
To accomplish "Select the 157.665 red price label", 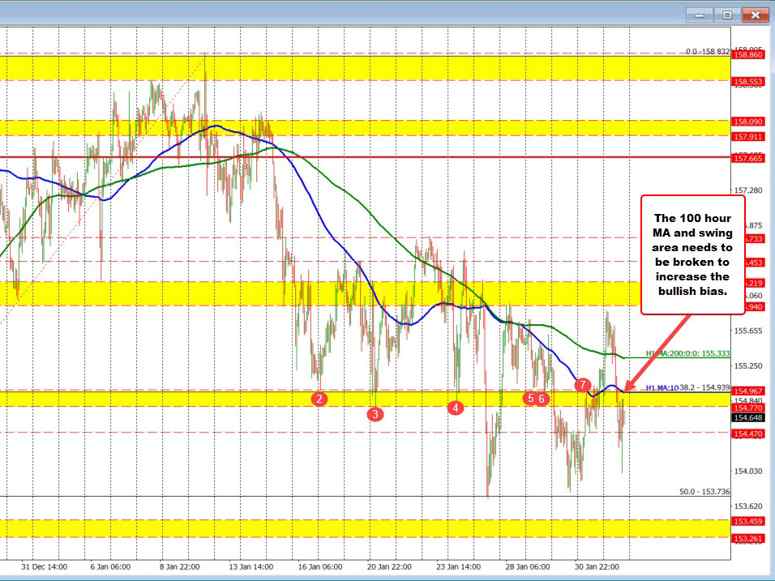I will [x=748, y=158].
